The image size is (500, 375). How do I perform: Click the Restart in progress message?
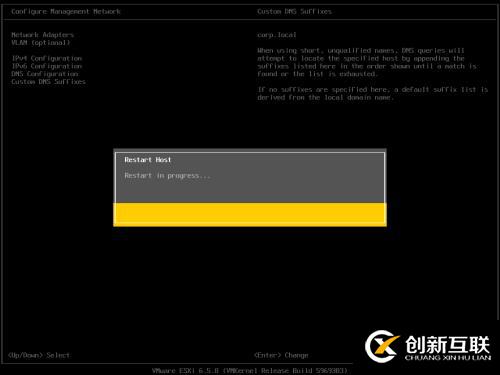point(167,176)
